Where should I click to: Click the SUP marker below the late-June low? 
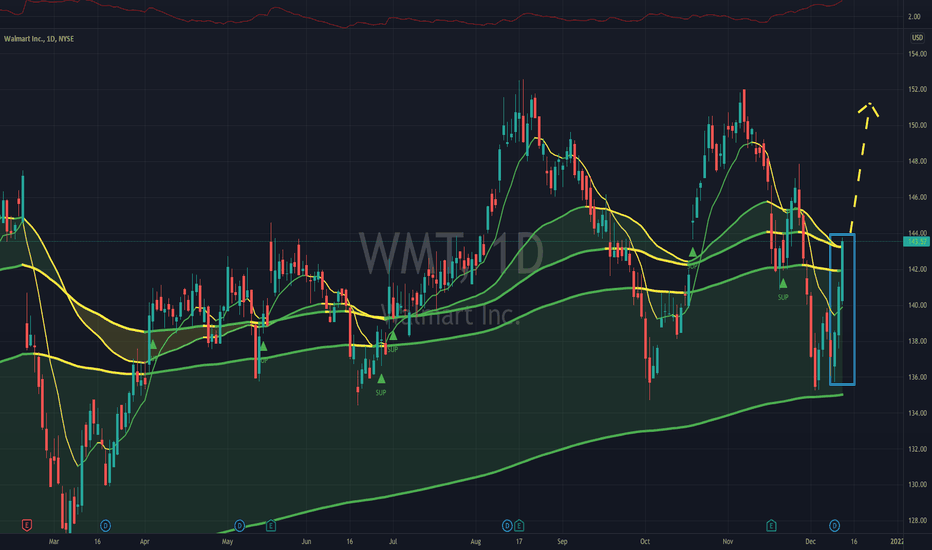(x=381, y=392)
